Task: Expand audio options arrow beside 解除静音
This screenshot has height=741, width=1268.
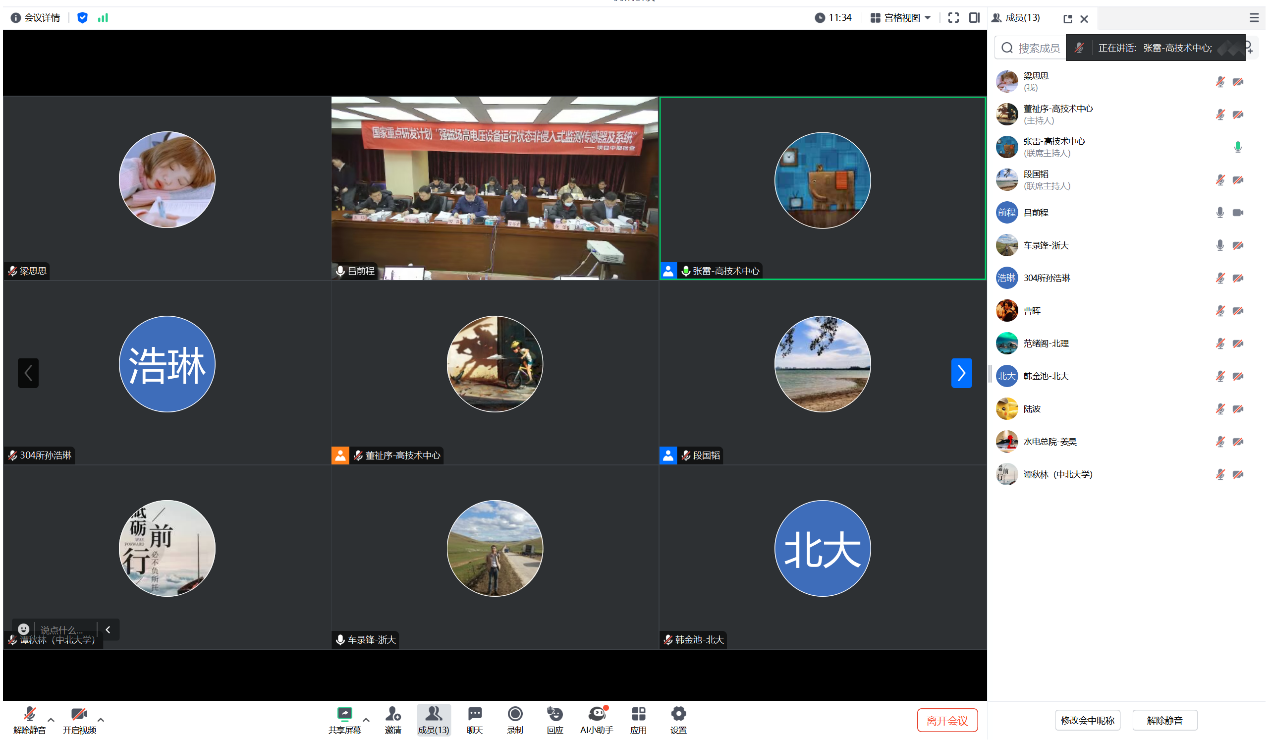Action: (x=51, y=719)
